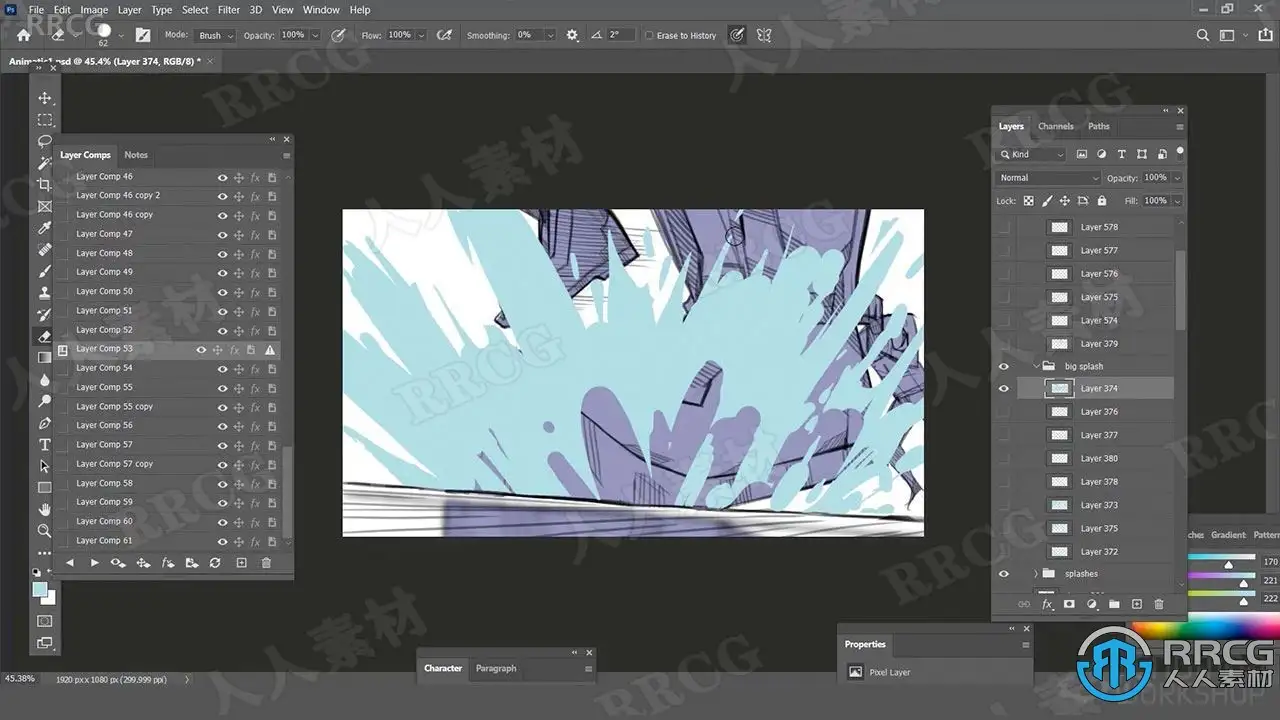Screen dimensions: 1280x720
Task: Apply previous layer comp arrow
Action: [70, 563]
